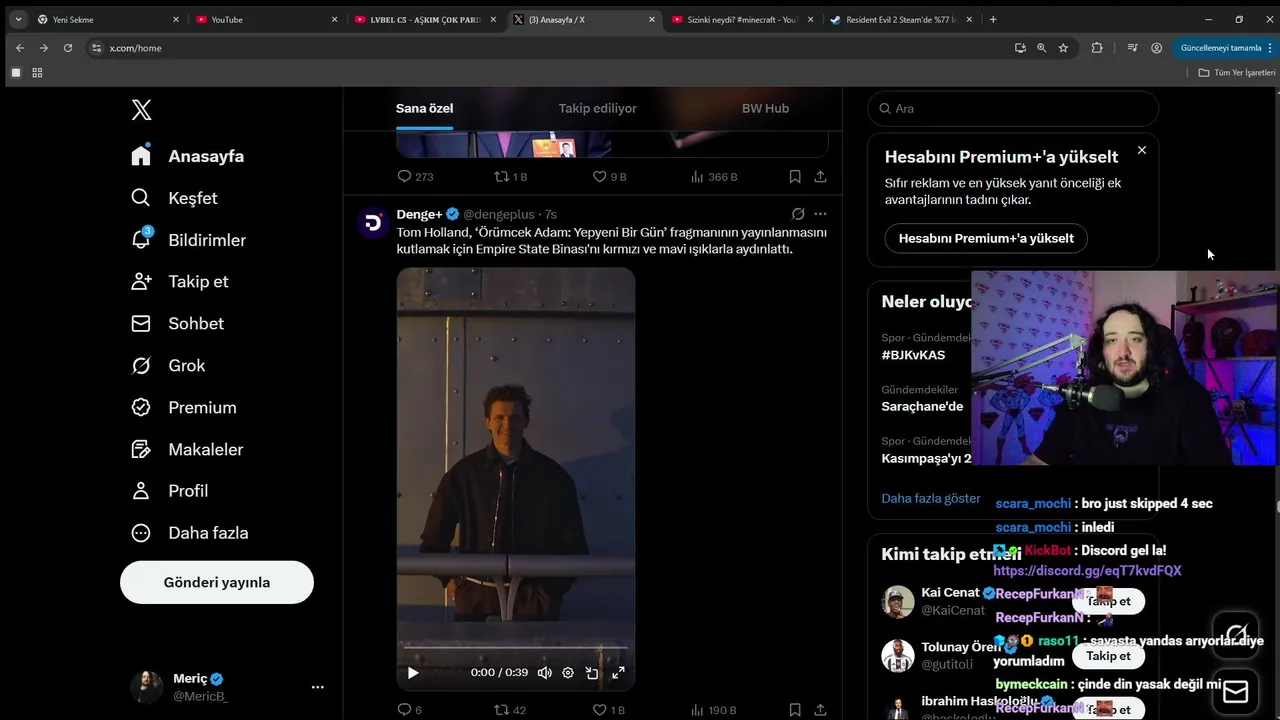Open Keşfet search page
1280x720 pixels.
pyautogui.click(x=174, y=198)
